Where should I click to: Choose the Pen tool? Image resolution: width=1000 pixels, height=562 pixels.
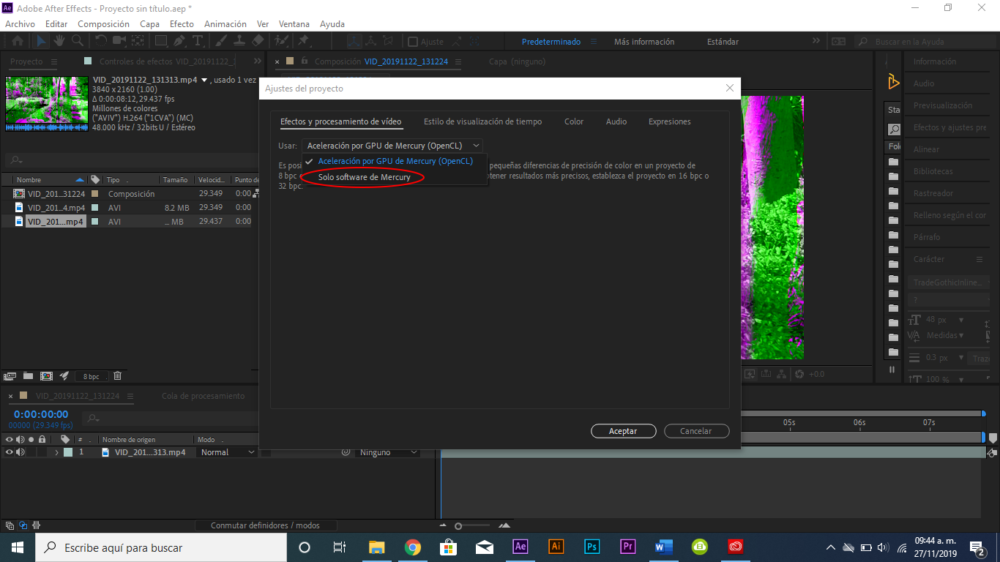click(180, 42)
